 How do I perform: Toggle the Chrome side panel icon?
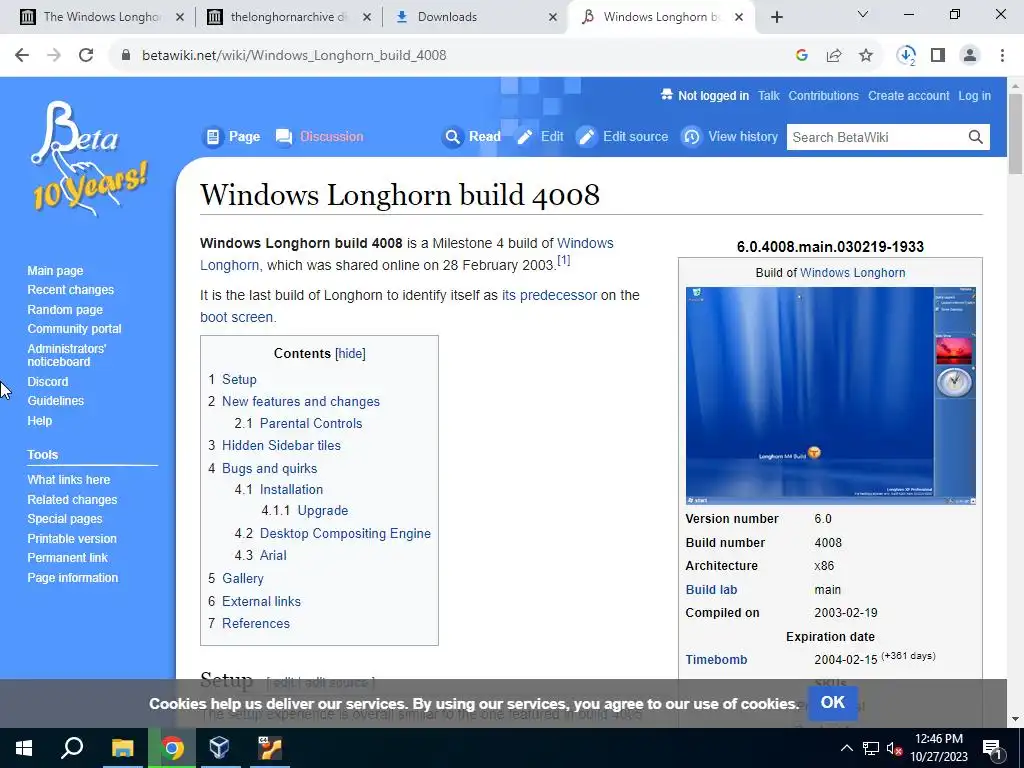click(938, 56)
